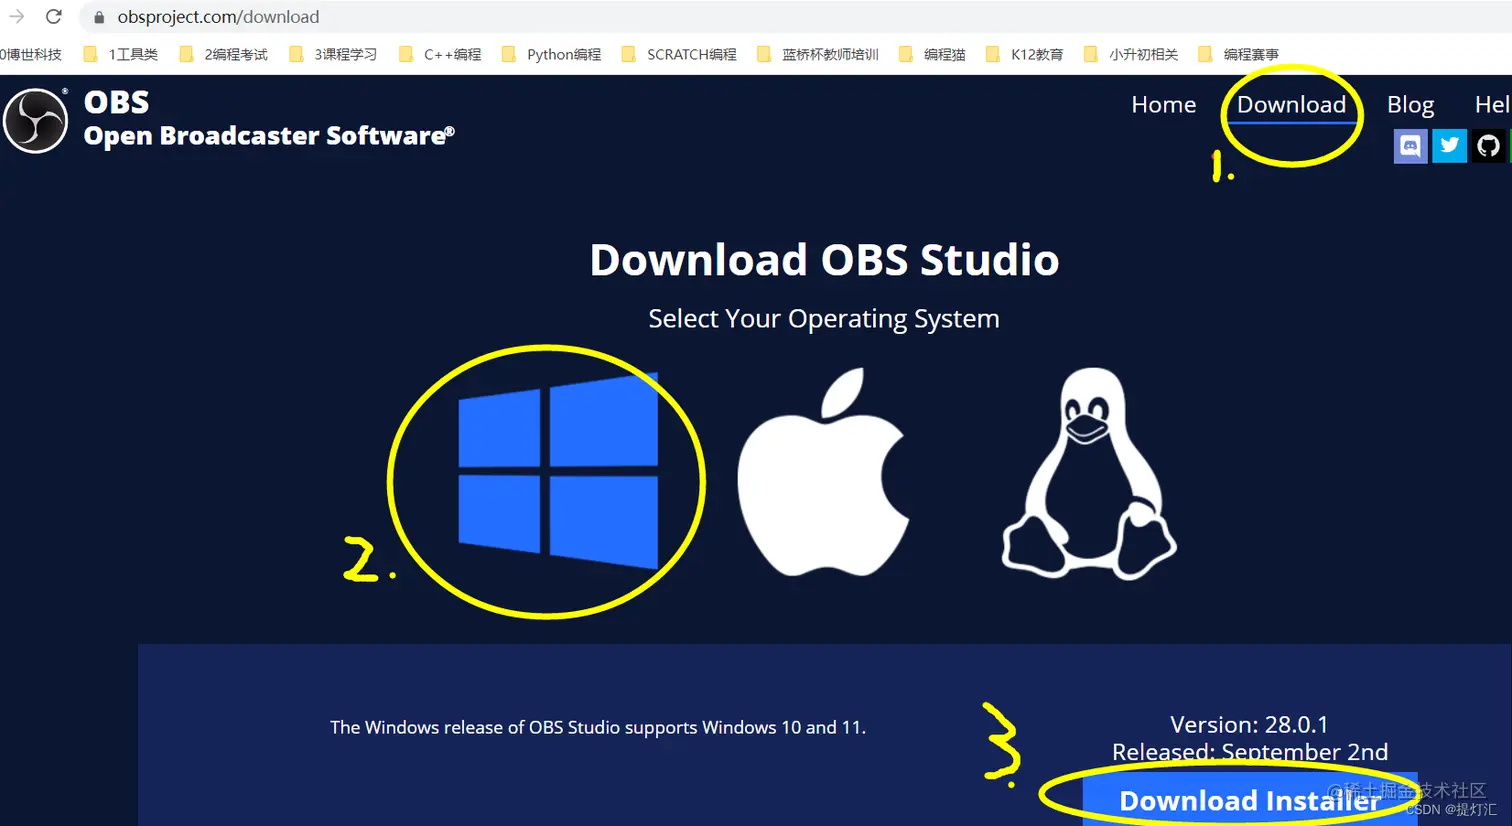Open the Download nav item
The height and width of the screenshot is (826, 1512).
tap(1291, 104)
